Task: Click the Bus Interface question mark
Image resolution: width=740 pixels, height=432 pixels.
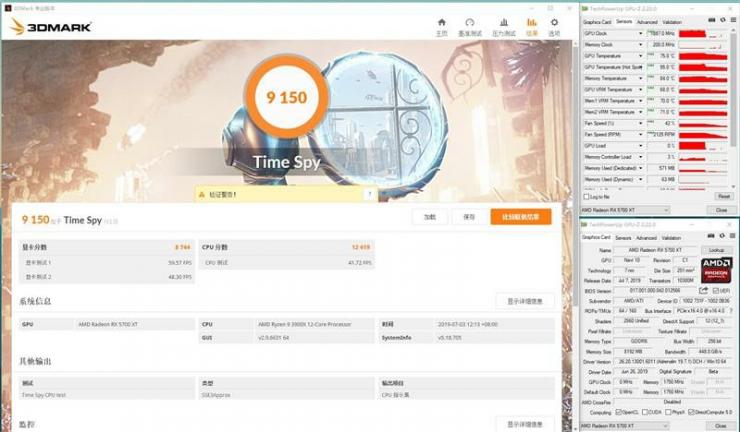Action: click(x=731, y=311)
